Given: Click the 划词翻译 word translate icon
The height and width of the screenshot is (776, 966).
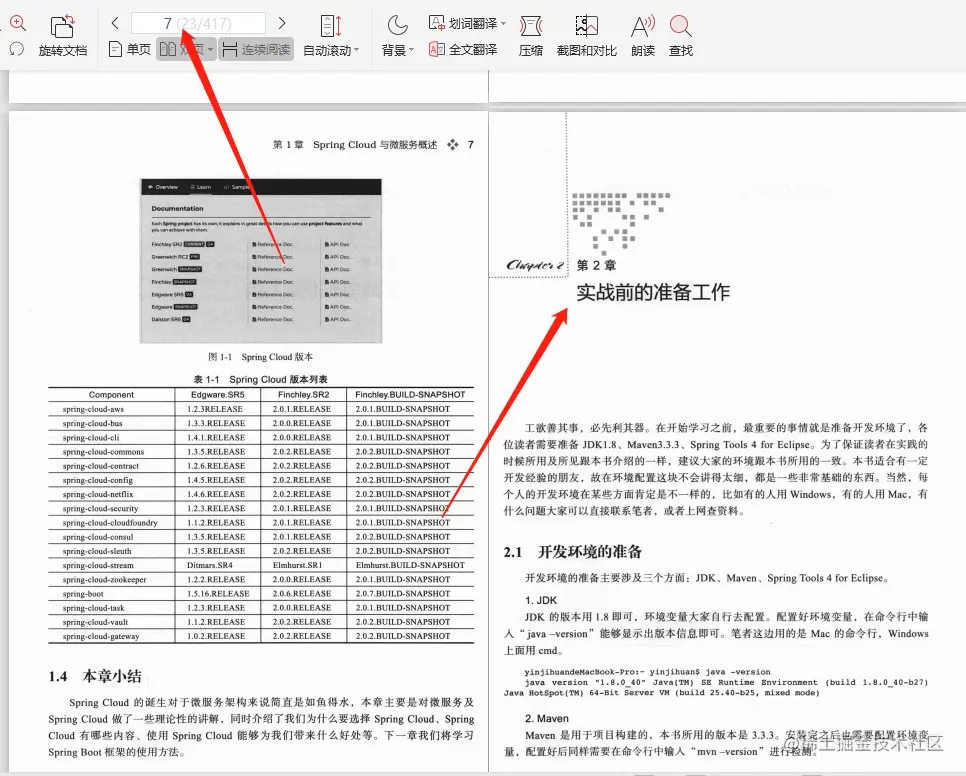Looking at the screenshot, I should [x=437, y=23].
